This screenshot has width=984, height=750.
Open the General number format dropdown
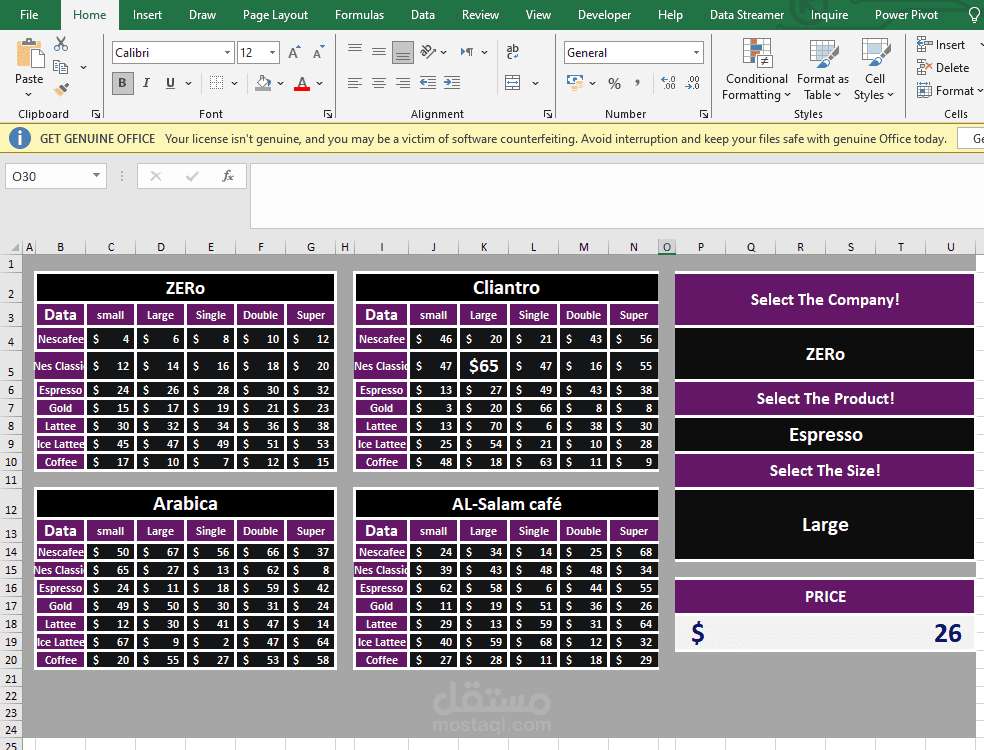pyautogui.click(x=696, y=53)
